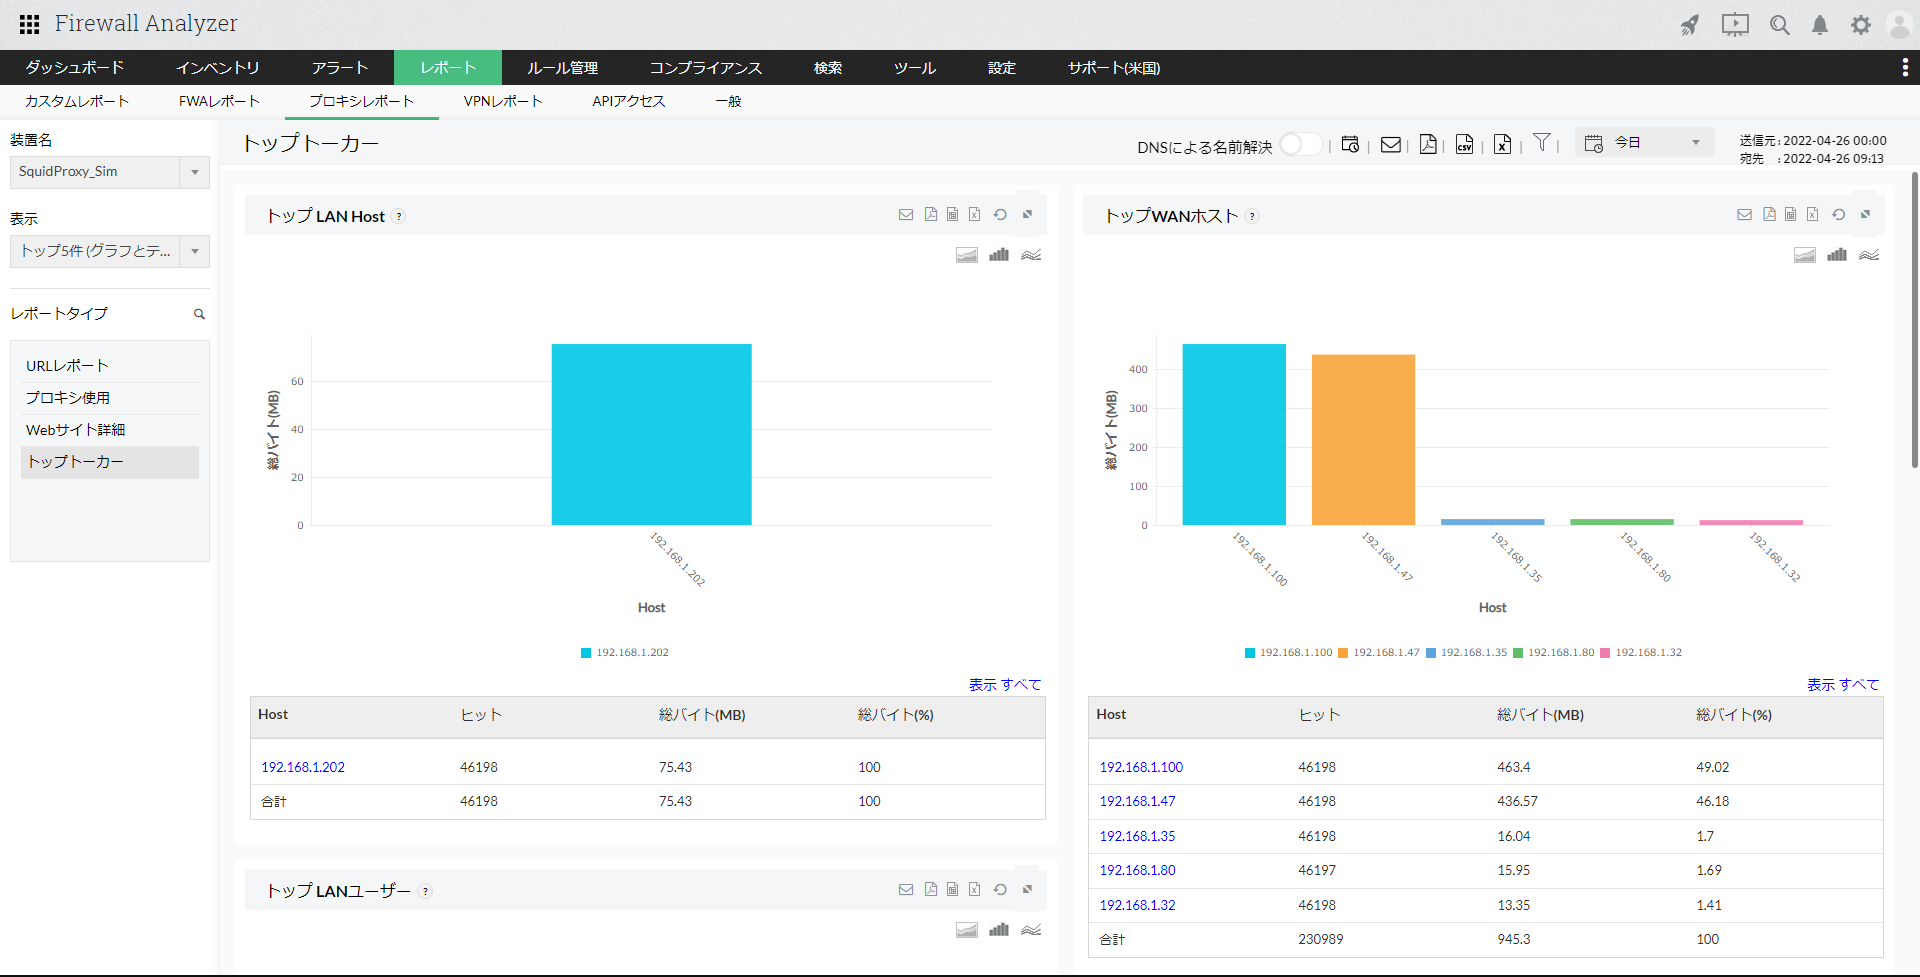1920x977 pixels.
Task: Switch Top LAN Host to bar chart
Action: pyautogui.click(x=999, y=255)
